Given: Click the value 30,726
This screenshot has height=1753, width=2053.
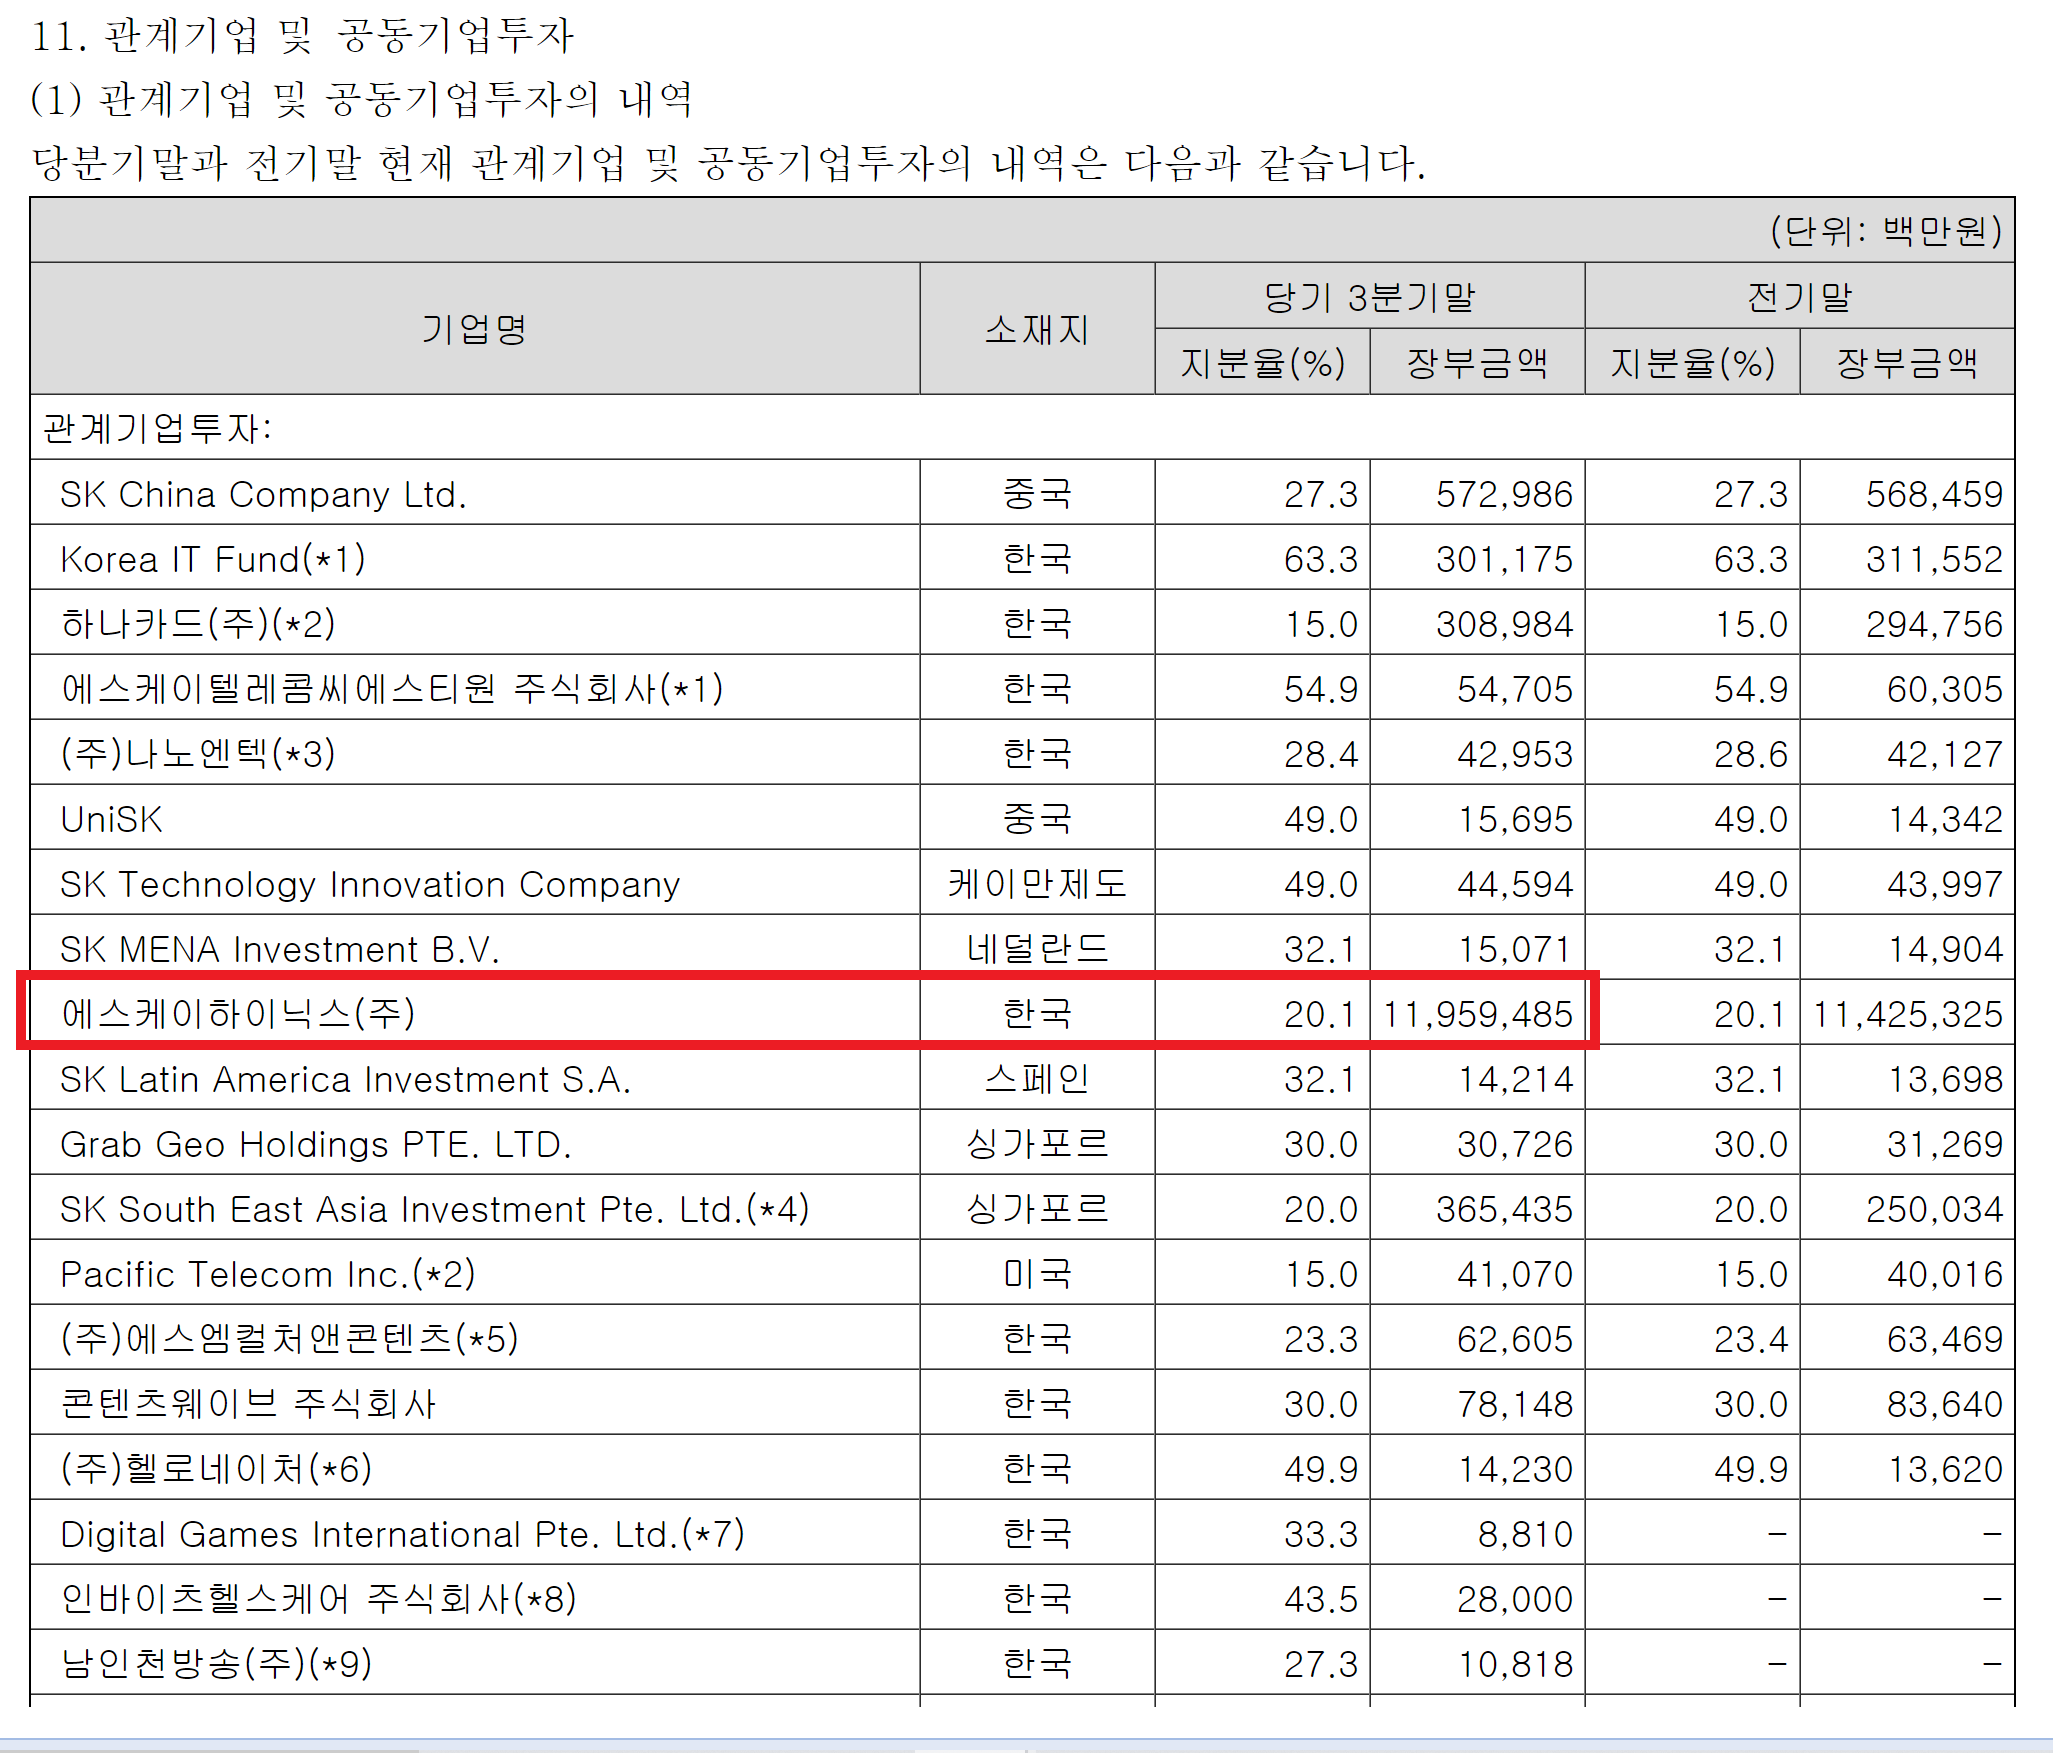Looking at the screenshot, I should tap(1514, 1144).
